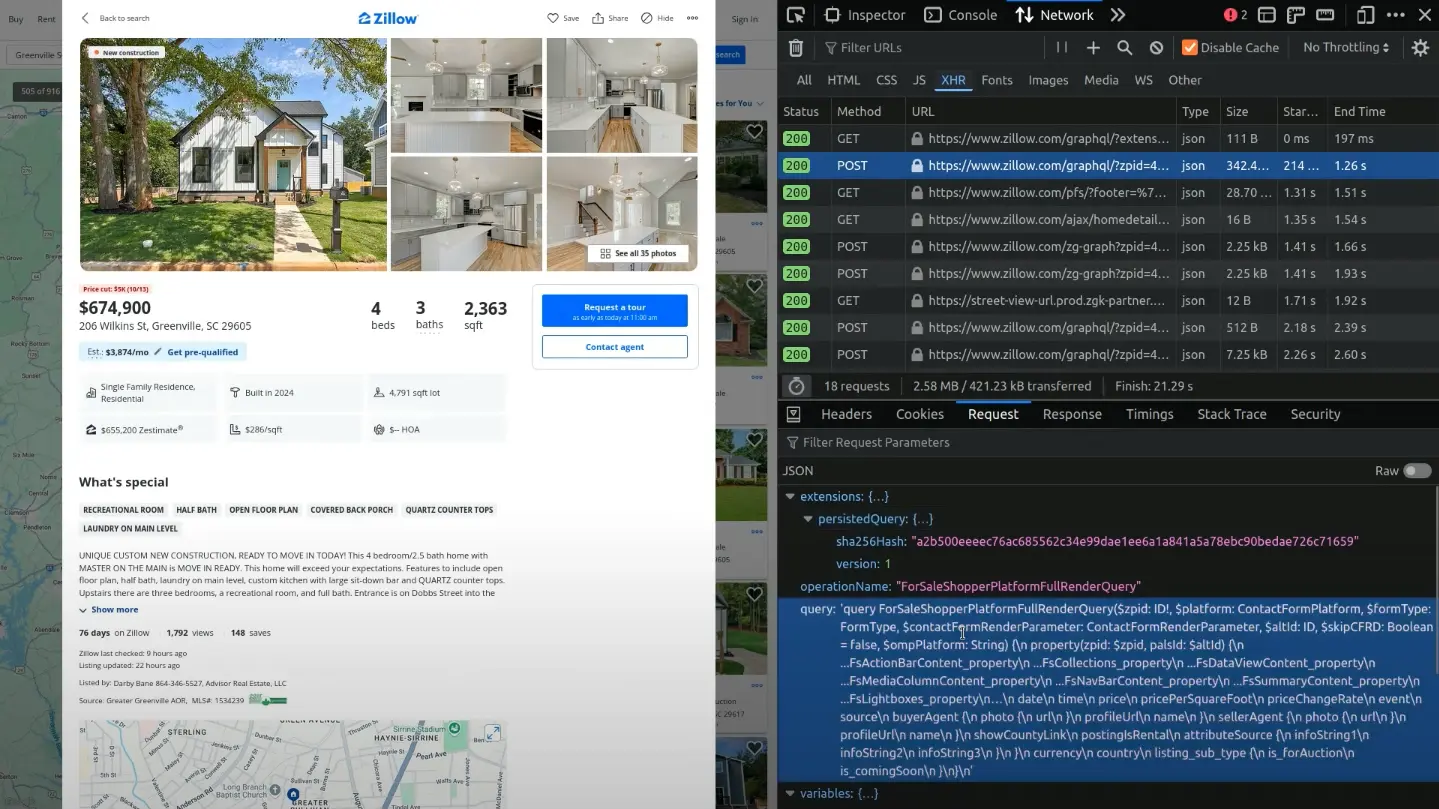Expand the variables JSON node
Screen dimensions: 1439x809
coord(790,794)
